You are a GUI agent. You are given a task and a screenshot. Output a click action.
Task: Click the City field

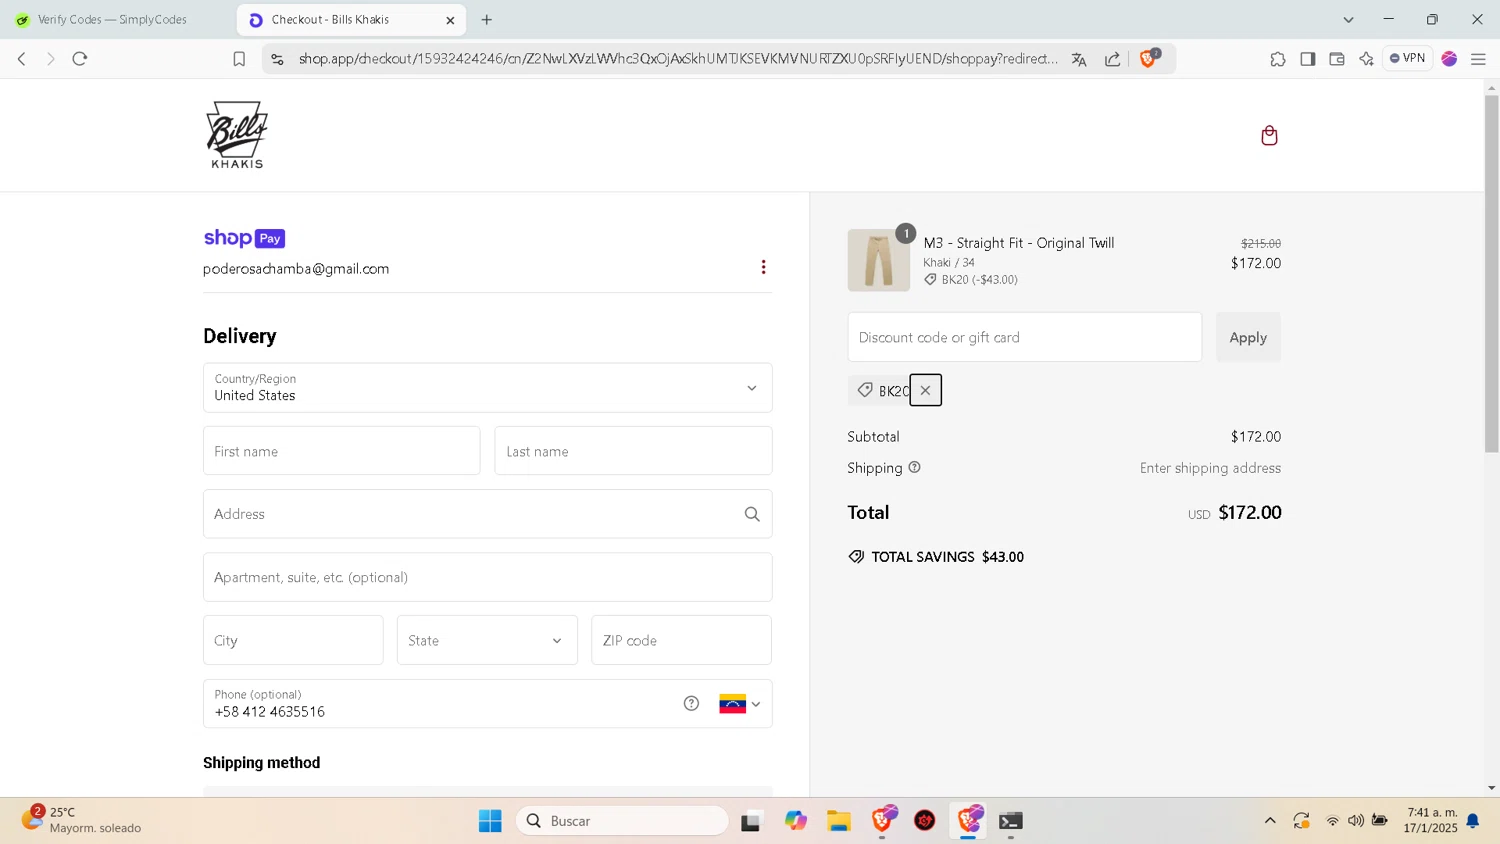[x=293, y=640]
